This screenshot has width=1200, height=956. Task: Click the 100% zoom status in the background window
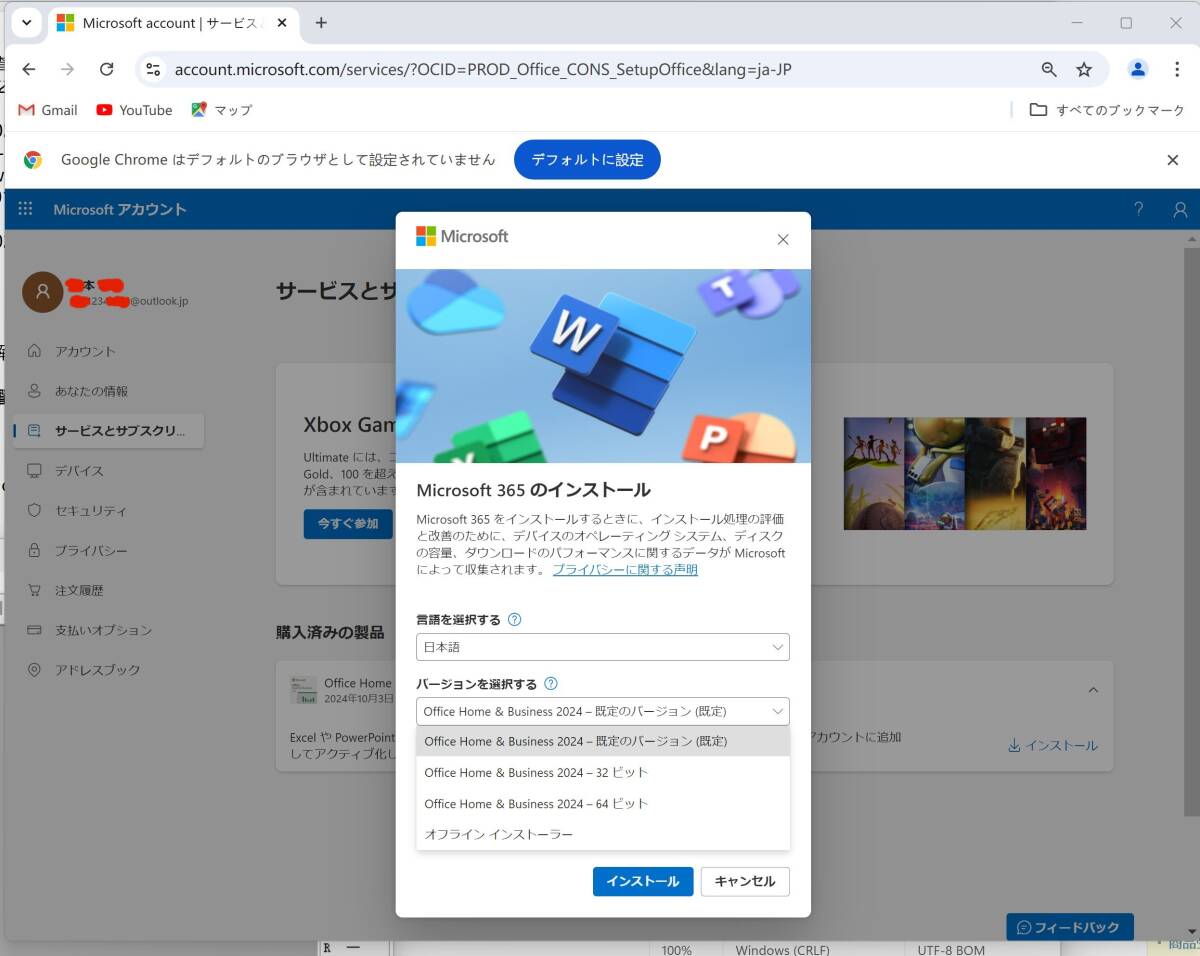(677, 950)
